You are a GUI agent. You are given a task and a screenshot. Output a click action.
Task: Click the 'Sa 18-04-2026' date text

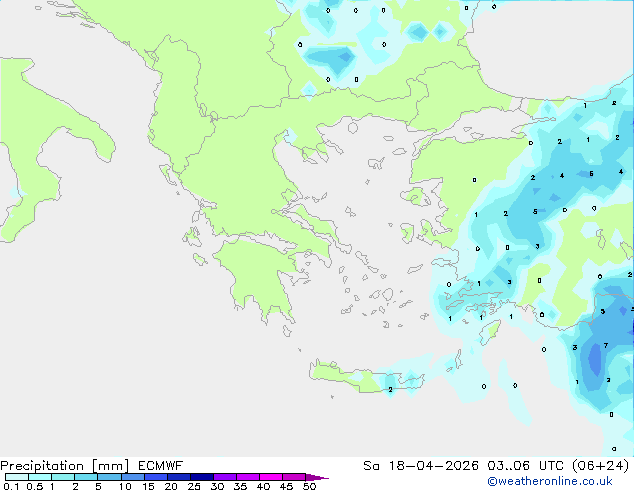click(x=421, y=466)
